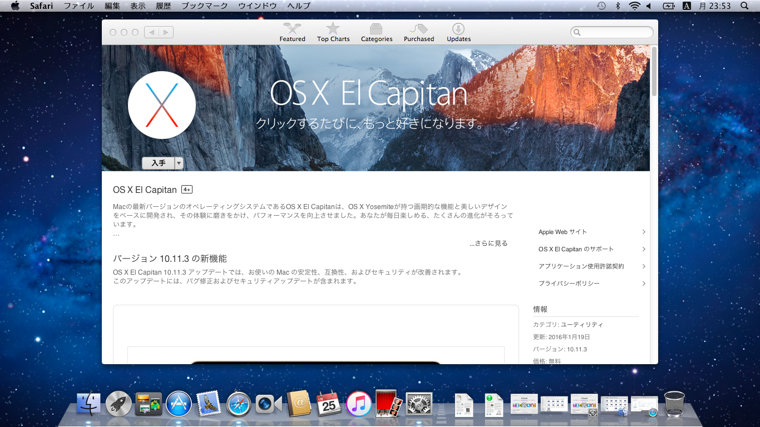Open System Preferences gear in Dock

[x=419, y=404]
